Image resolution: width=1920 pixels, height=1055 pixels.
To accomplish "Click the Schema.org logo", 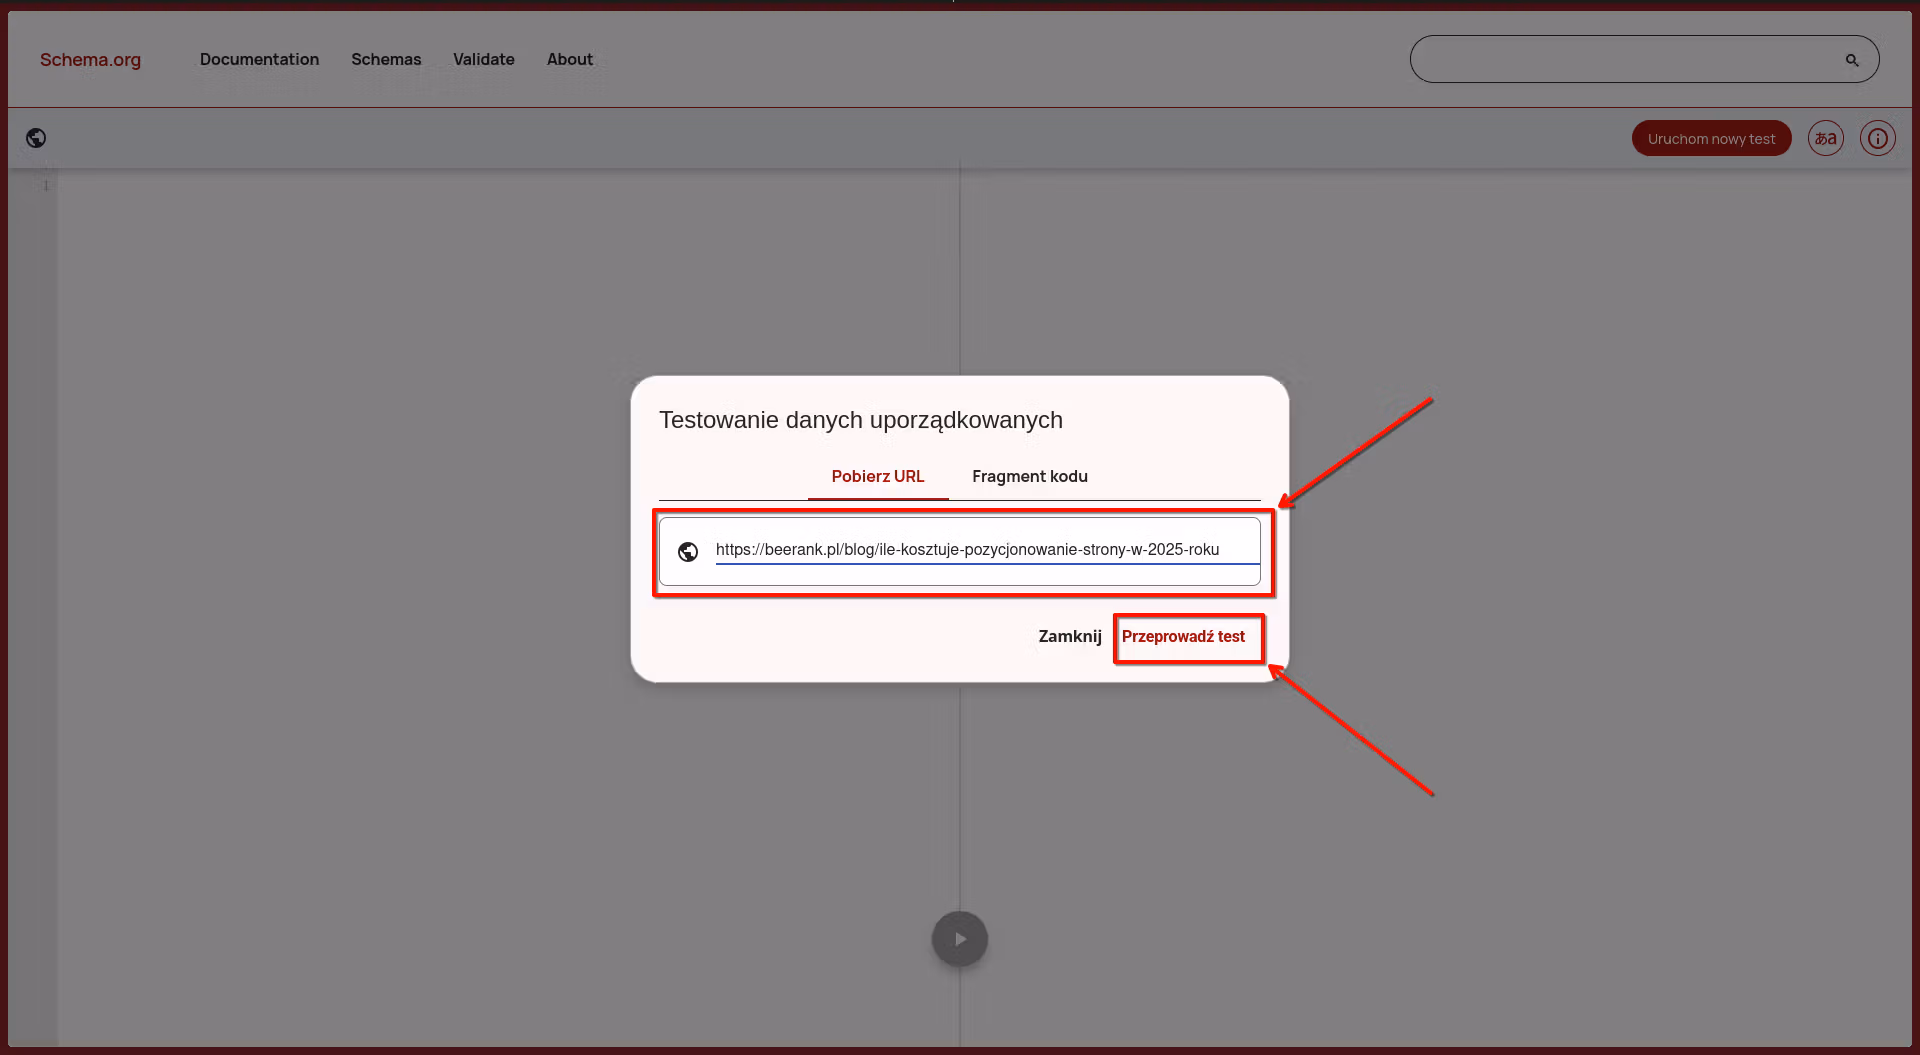I will click(x=90, y=59).
